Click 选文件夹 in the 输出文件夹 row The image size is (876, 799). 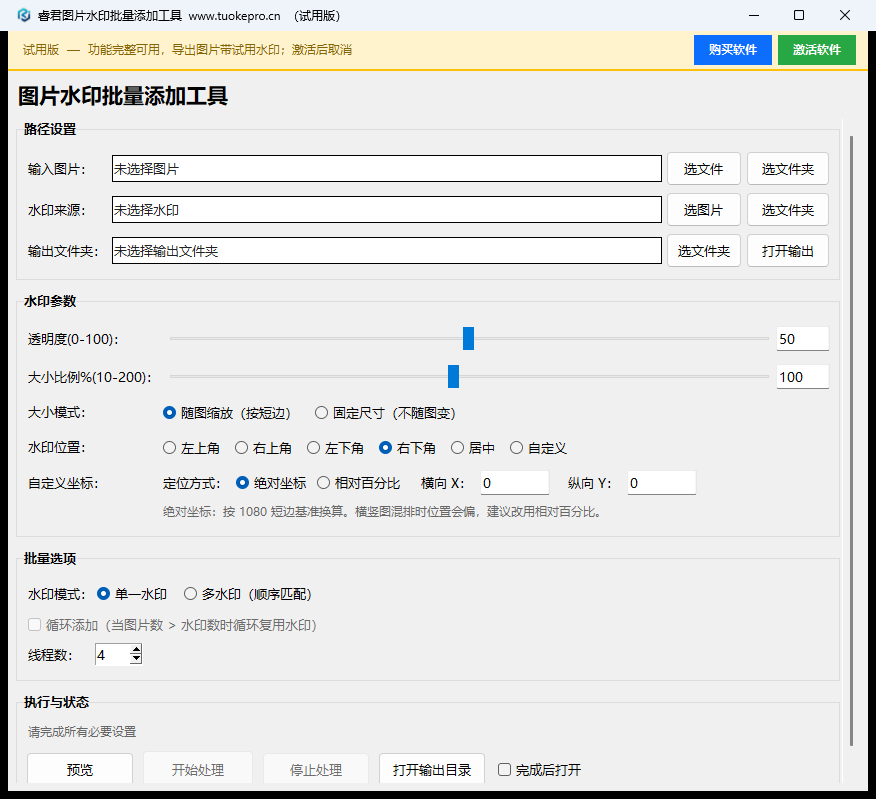click(x=703, y=251)
